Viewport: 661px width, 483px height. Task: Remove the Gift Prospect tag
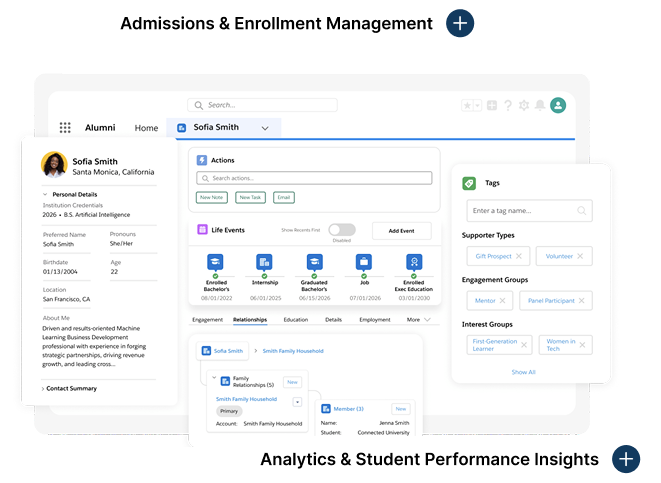519,256
